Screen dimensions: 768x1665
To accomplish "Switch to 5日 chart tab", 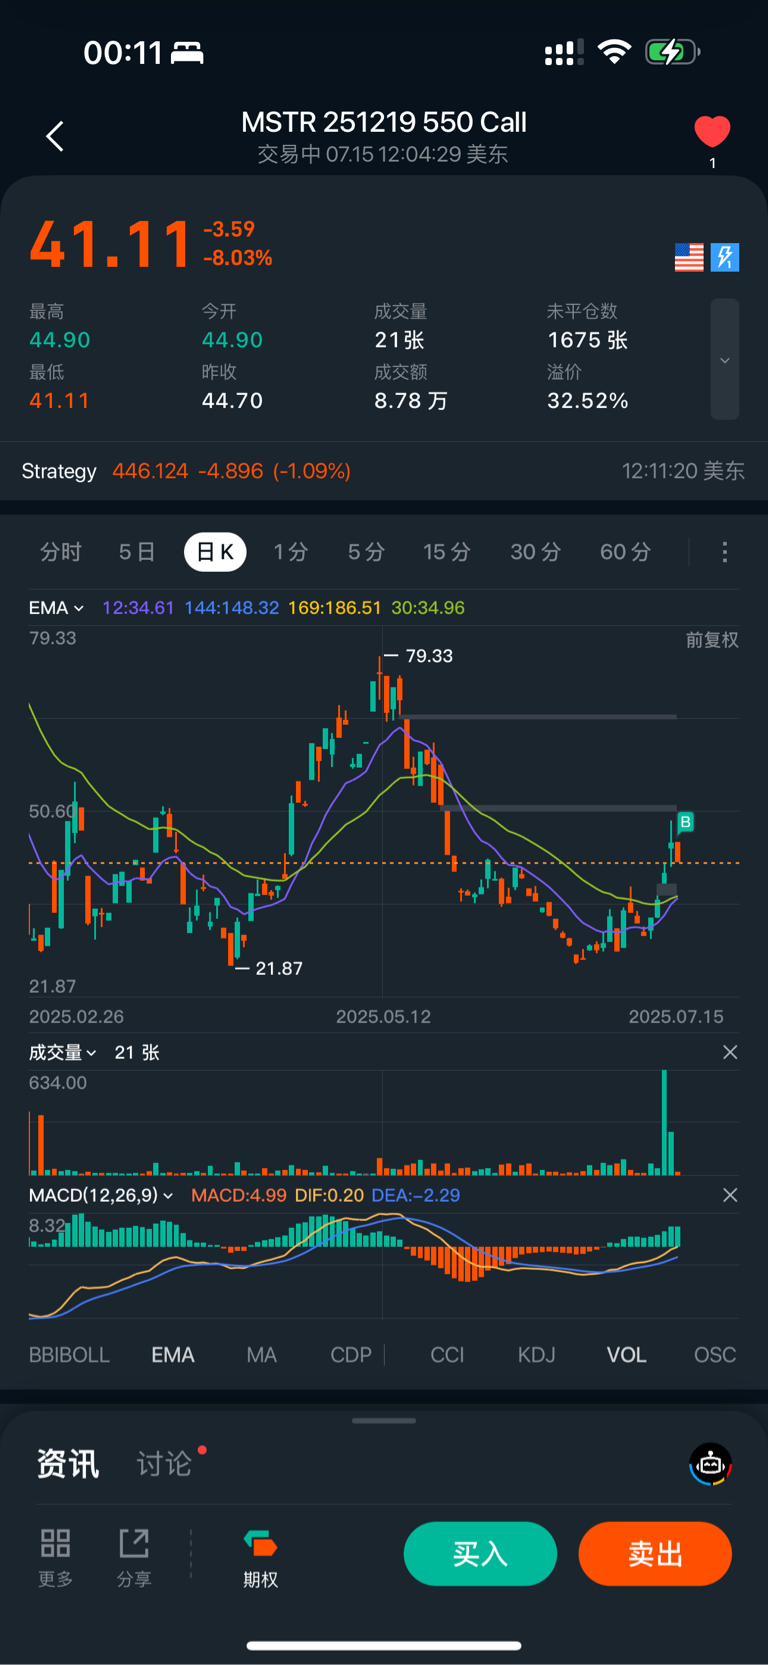I will 137,552.
